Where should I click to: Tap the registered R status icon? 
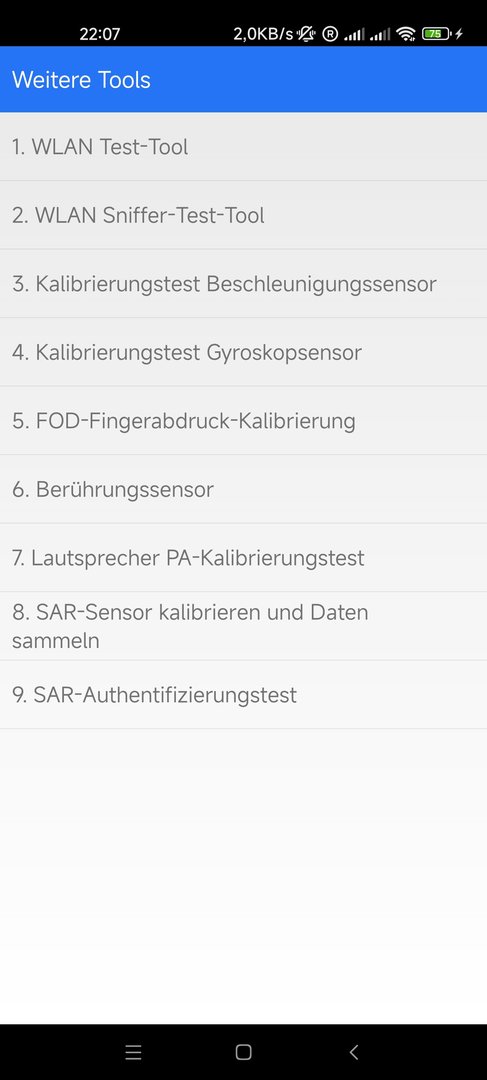(x=330, y=33)
